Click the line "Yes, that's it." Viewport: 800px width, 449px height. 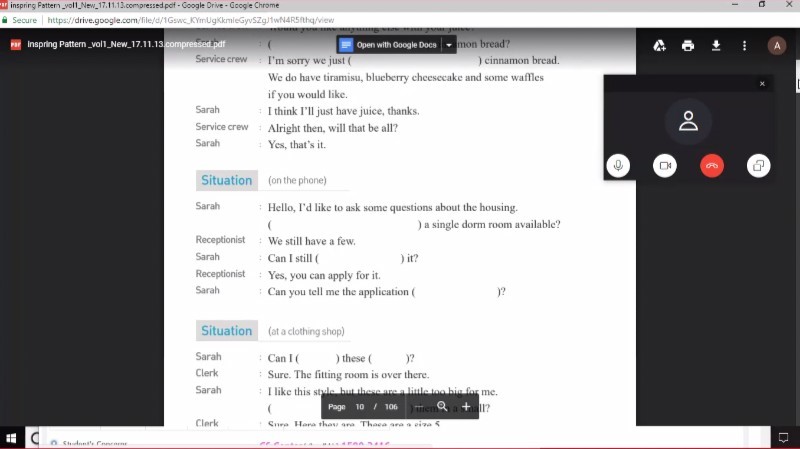point(296,145)
